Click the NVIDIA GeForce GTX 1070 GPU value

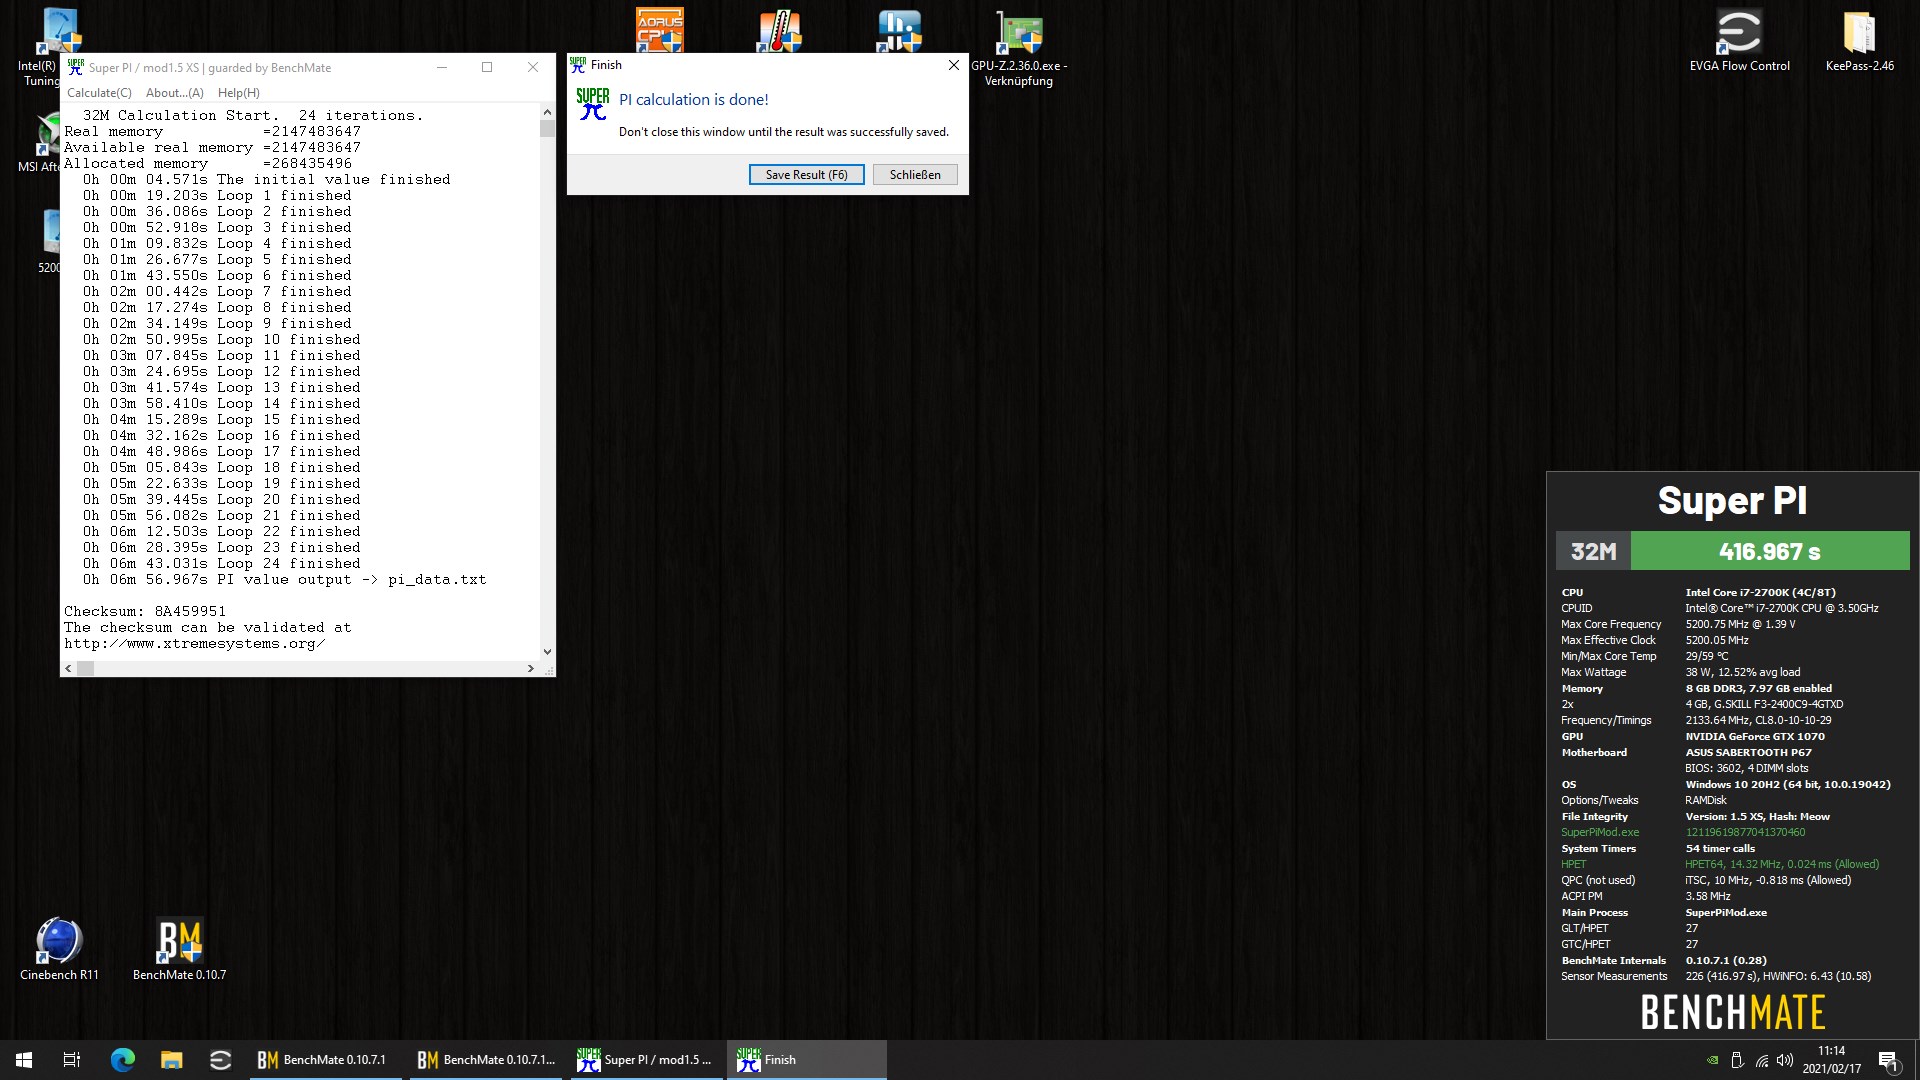tap(1755, 736)
